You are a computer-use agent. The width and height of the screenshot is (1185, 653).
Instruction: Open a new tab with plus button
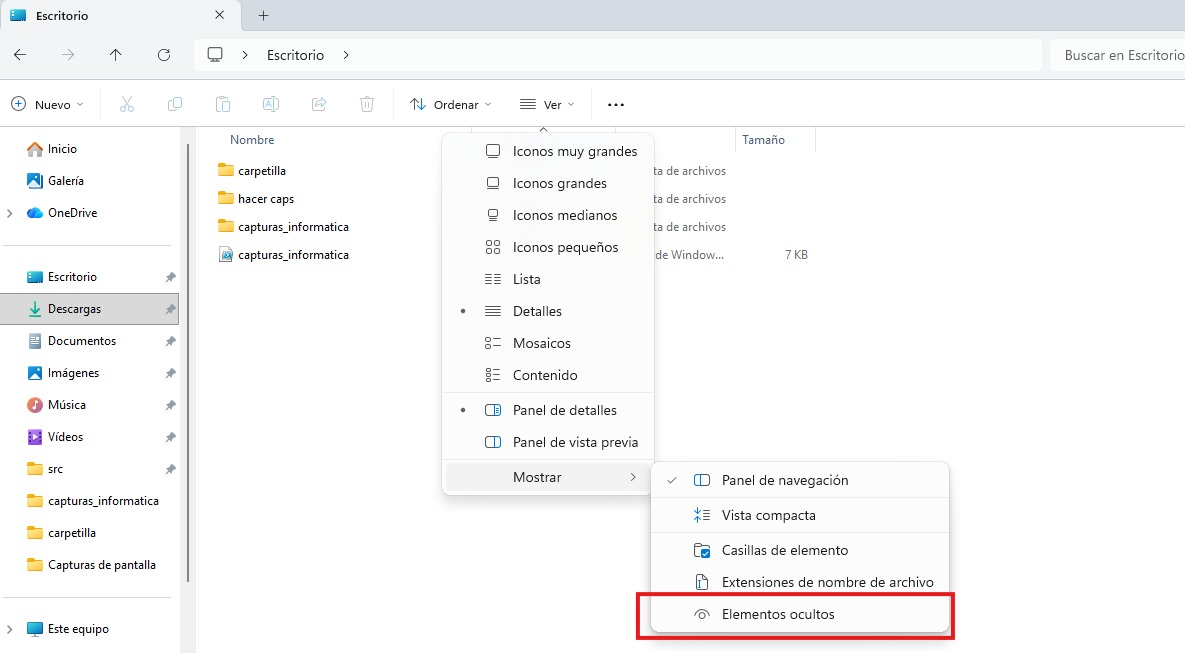tap(264, 15)
